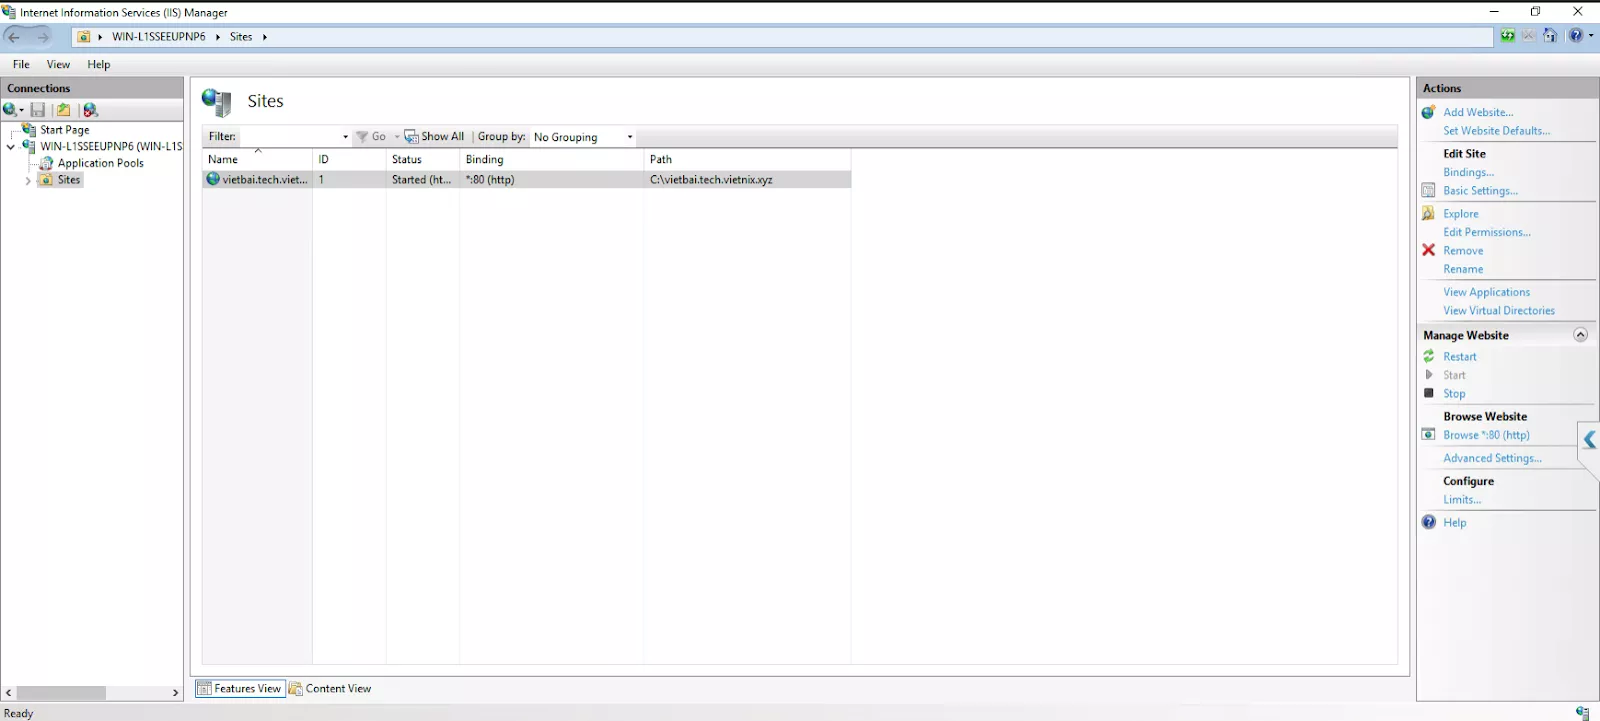Collapse the WIN-L1SSEEUPNP6 server node

(11, 147)
